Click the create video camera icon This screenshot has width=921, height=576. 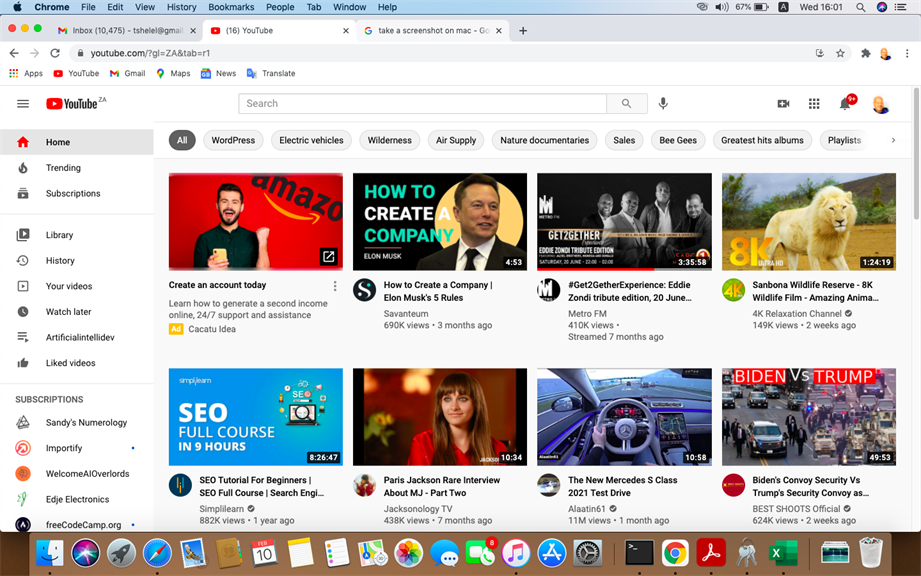[x=783, y=104]
